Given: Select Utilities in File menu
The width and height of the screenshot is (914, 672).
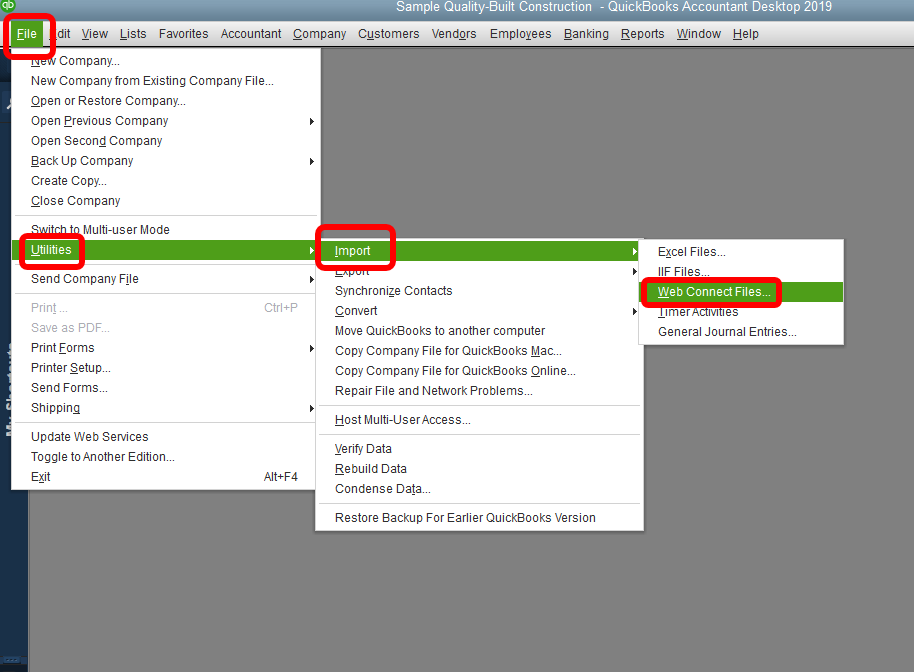Looking at the screenshot, I should pyautogui.click(x=51, y=250).
